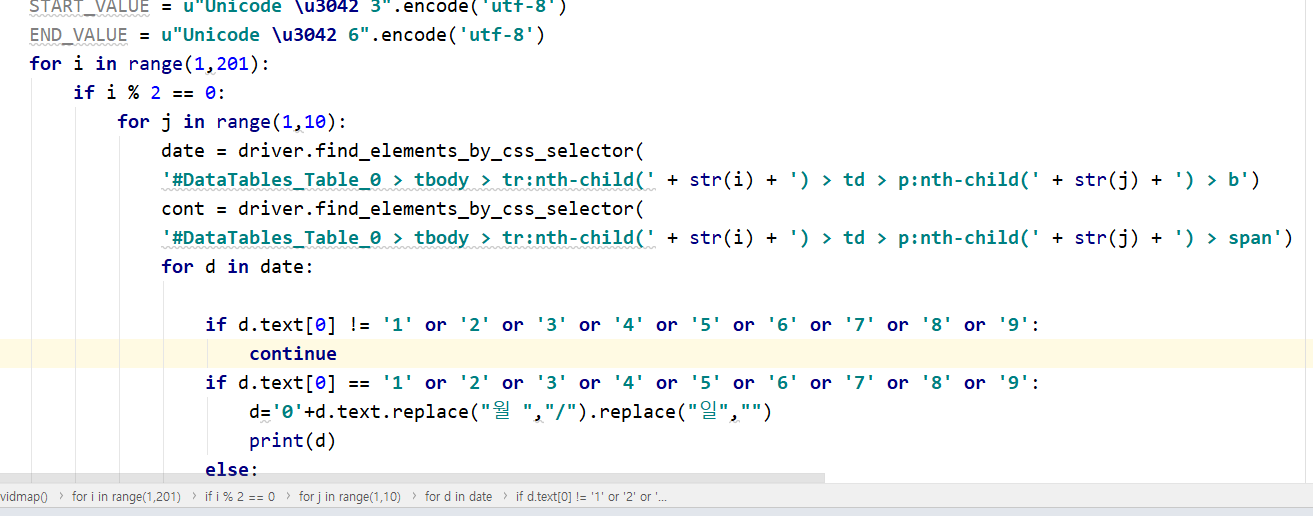The height and width of the screenshot is (516, 1313).
Task: Click the 'if d.text[0] != ...' code line
Action: [623, 325]
